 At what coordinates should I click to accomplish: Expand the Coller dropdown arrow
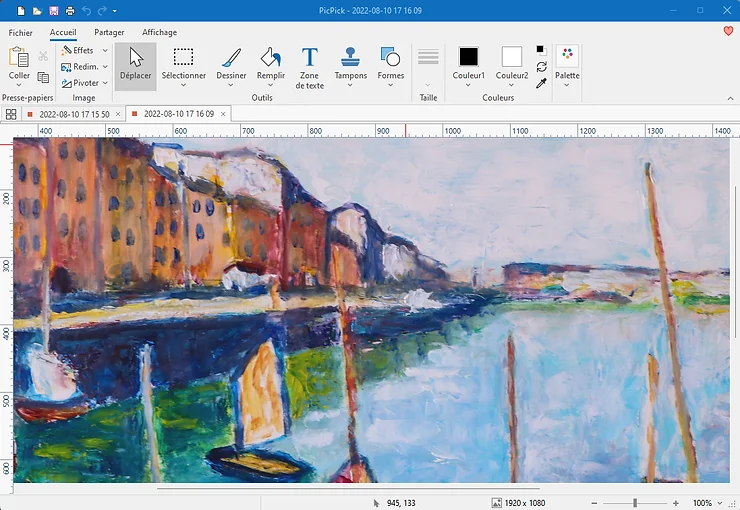(x=19, y=85)
